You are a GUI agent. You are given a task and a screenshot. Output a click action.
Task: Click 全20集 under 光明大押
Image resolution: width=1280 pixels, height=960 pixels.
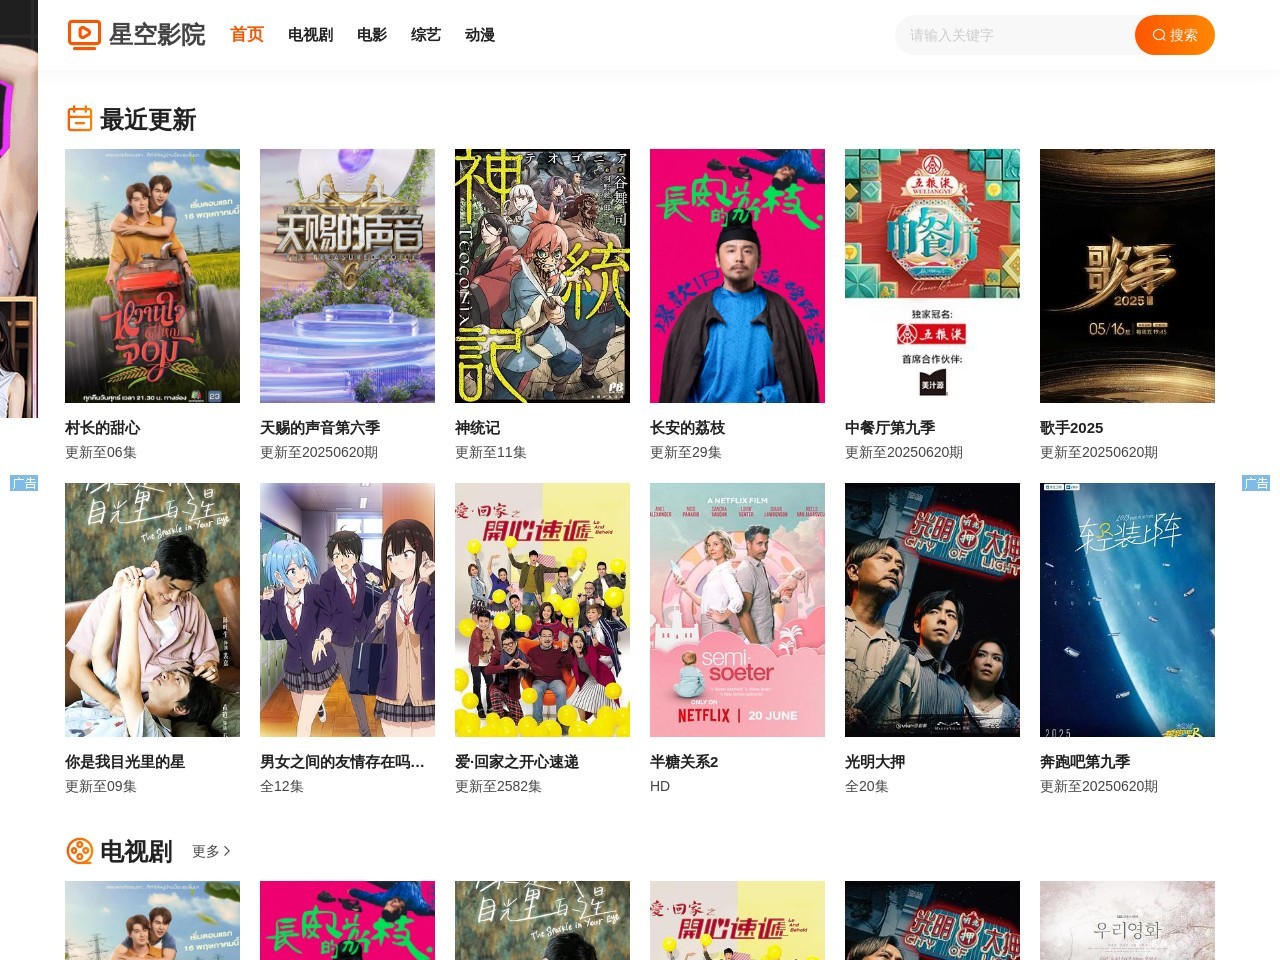point(867,786)
